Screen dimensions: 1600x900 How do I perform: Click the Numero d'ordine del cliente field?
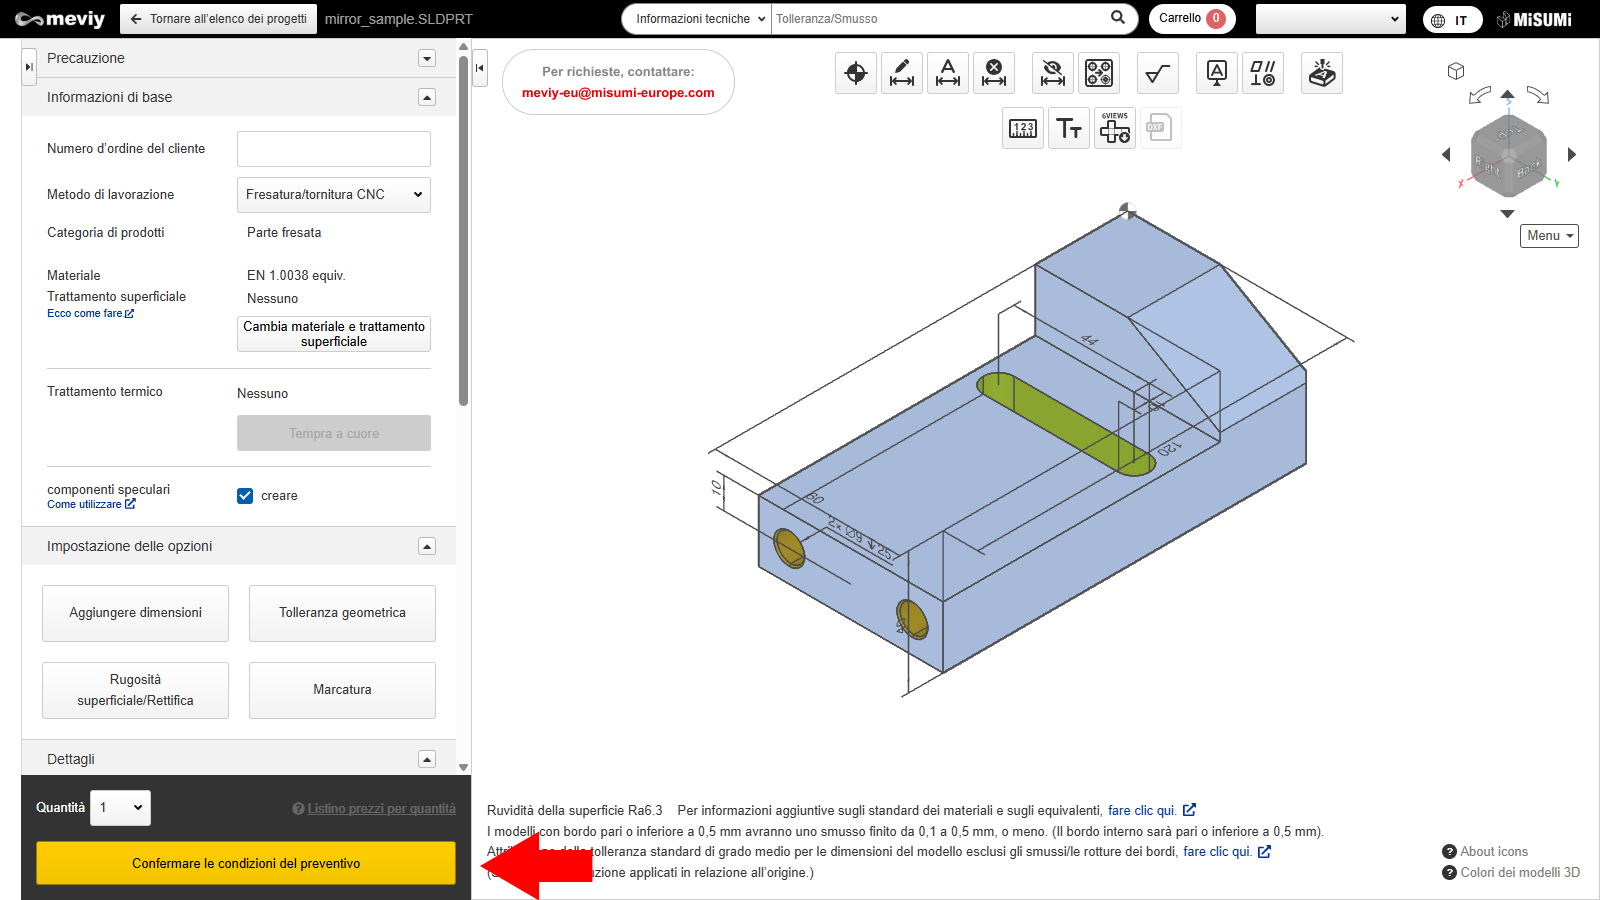pyautogui.click(x=334, y=149)
